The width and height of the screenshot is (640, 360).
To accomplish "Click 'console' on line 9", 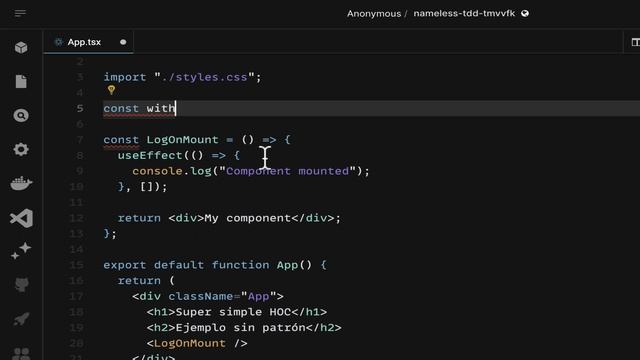I will [x=157, y=171].
